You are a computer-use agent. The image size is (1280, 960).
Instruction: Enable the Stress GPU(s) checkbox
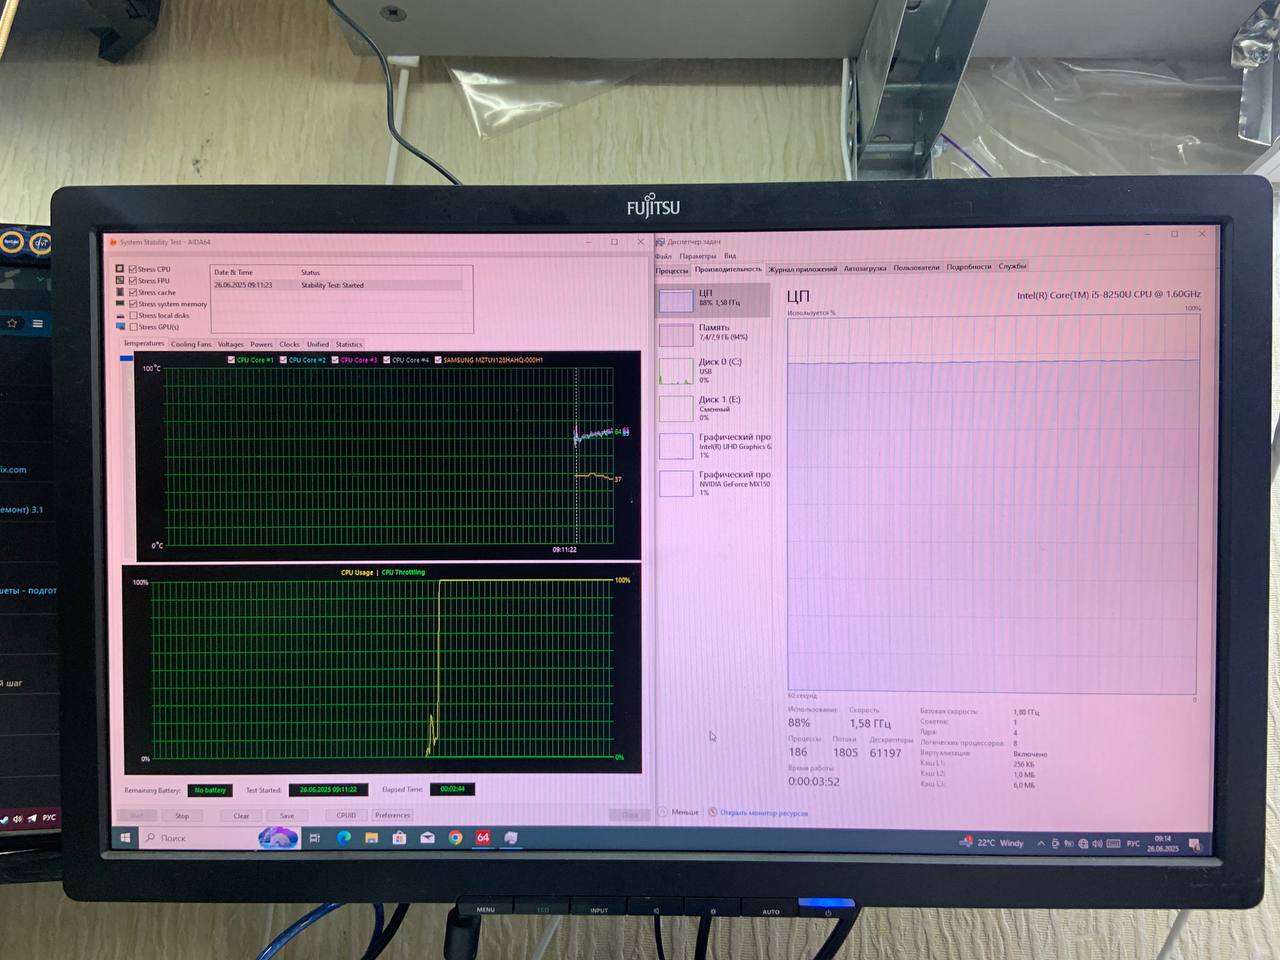point(133,327)
